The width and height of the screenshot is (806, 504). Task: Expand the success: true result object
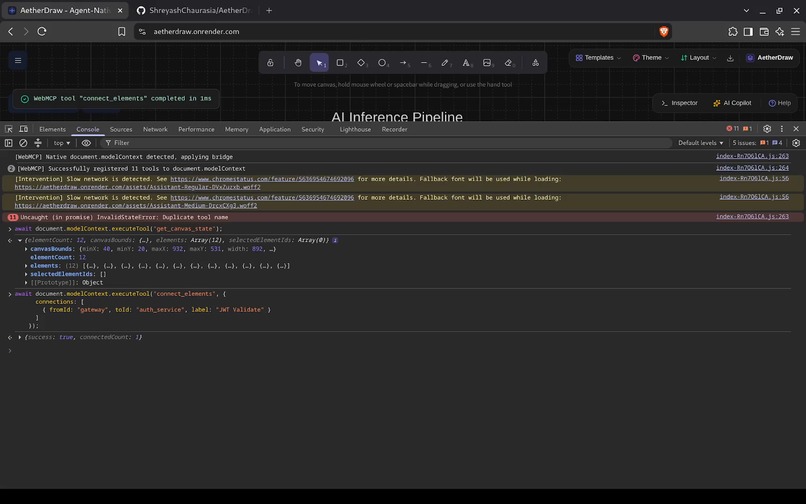tap(20, 337)
